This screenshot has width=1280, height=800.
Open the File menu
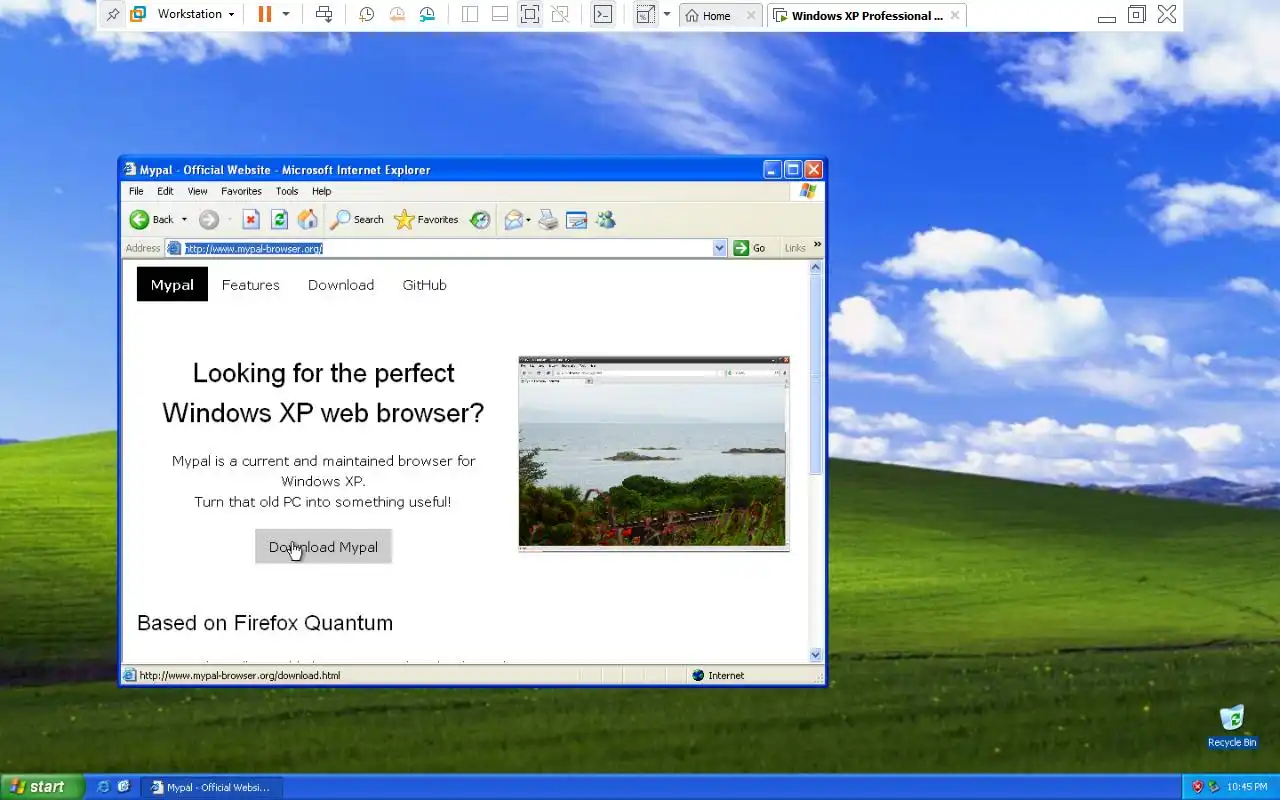tap(136, 191)
